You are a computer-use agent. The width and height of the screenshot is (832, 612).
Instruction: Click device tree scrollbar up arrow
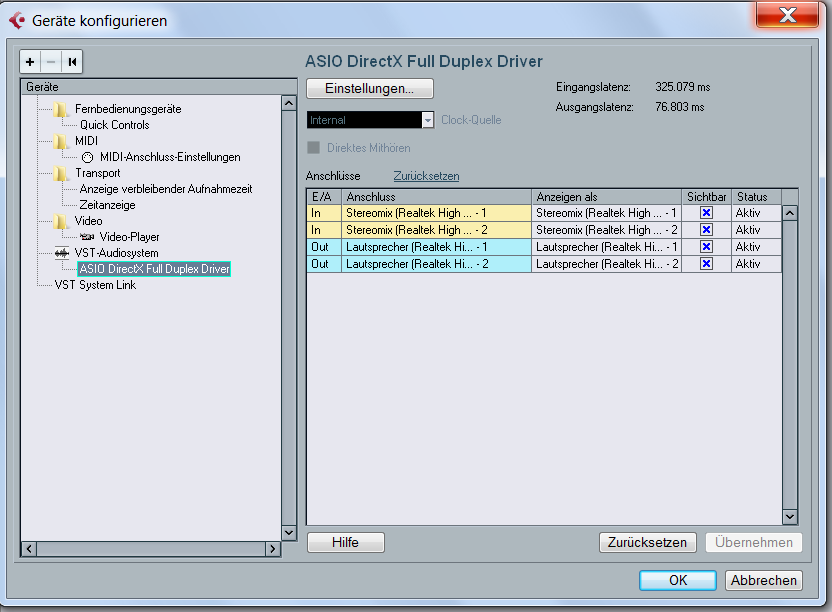[x=289, y=103]
